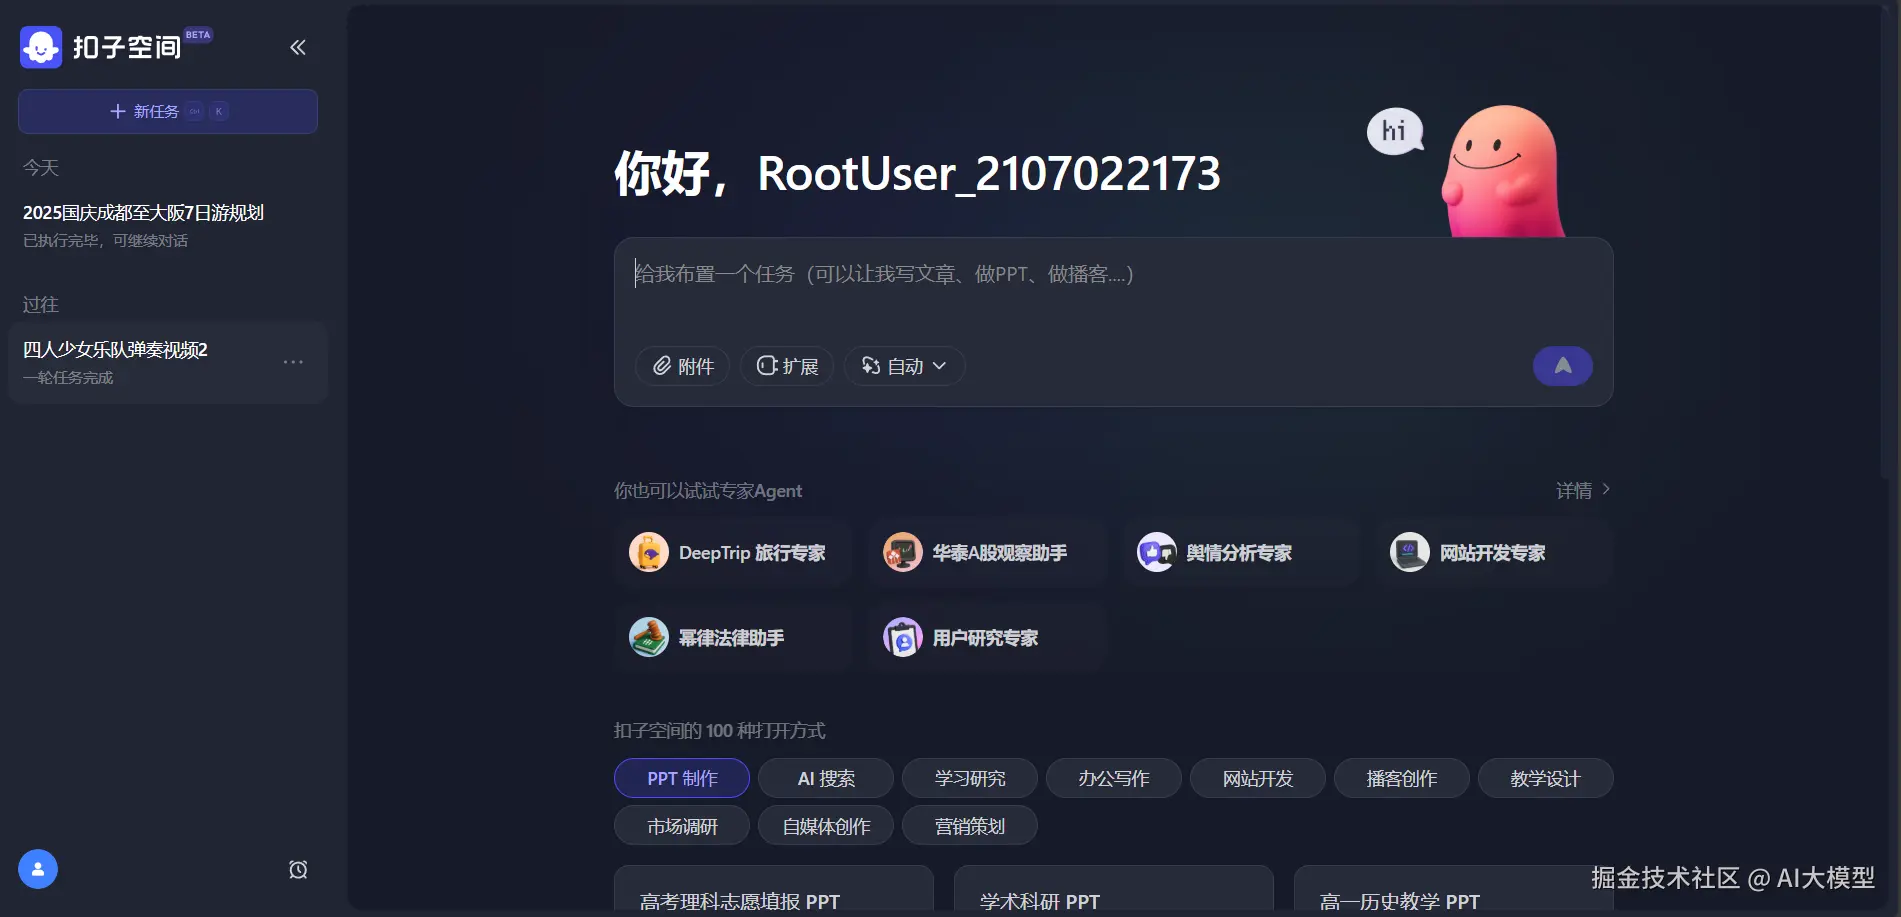Select the 办公写作 tab
The height and width of the screenshot is (917, 1901).
(x=1114, y=778)
